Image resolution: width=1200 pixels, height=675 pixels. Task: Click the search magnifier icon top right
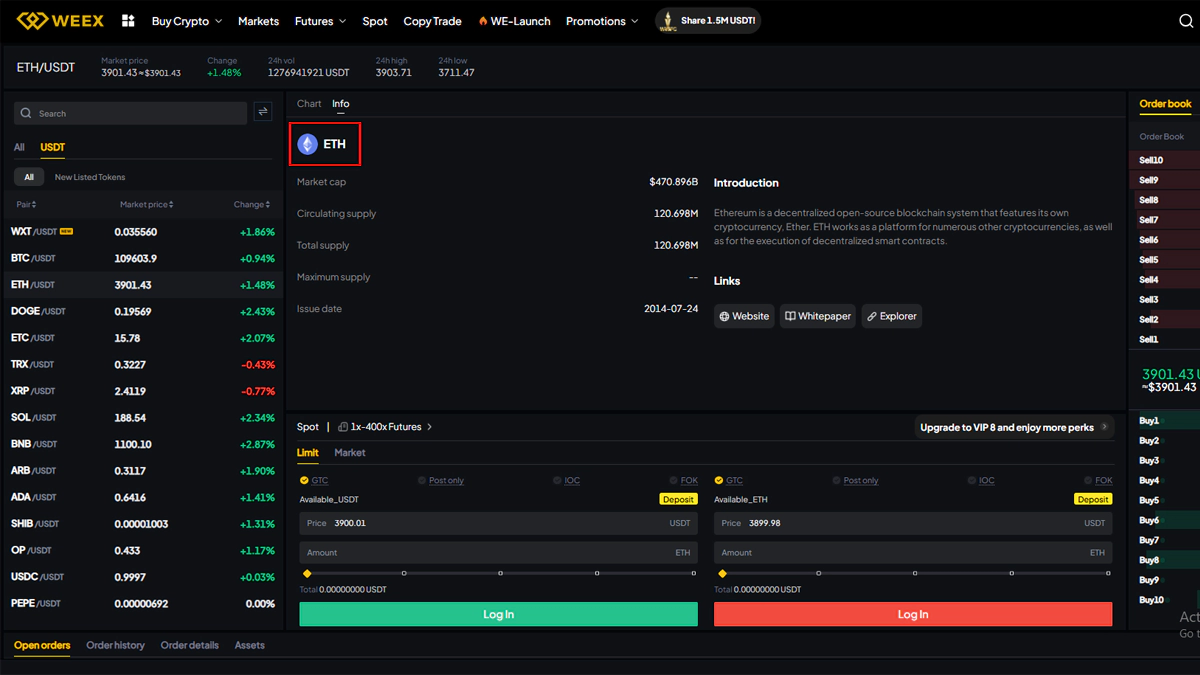coord(1186,22)
